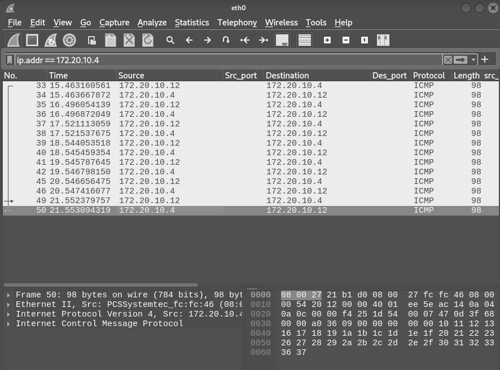500x370 pixels.
Task: Sort by the Src_port column header
Action: (x=243, y=76)
